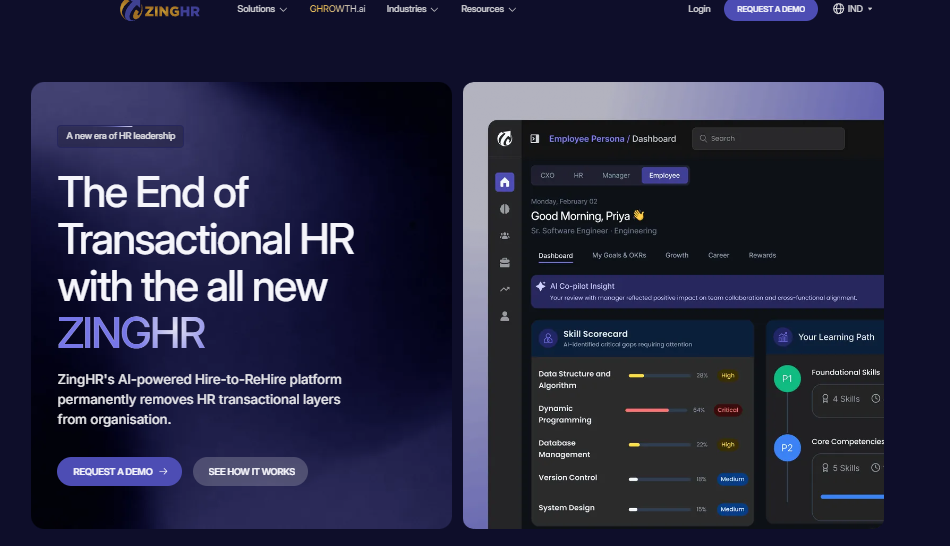Expand the Resources dropdown menu
This screenshot has width=950, height=546.
click(x=488, y=9)
